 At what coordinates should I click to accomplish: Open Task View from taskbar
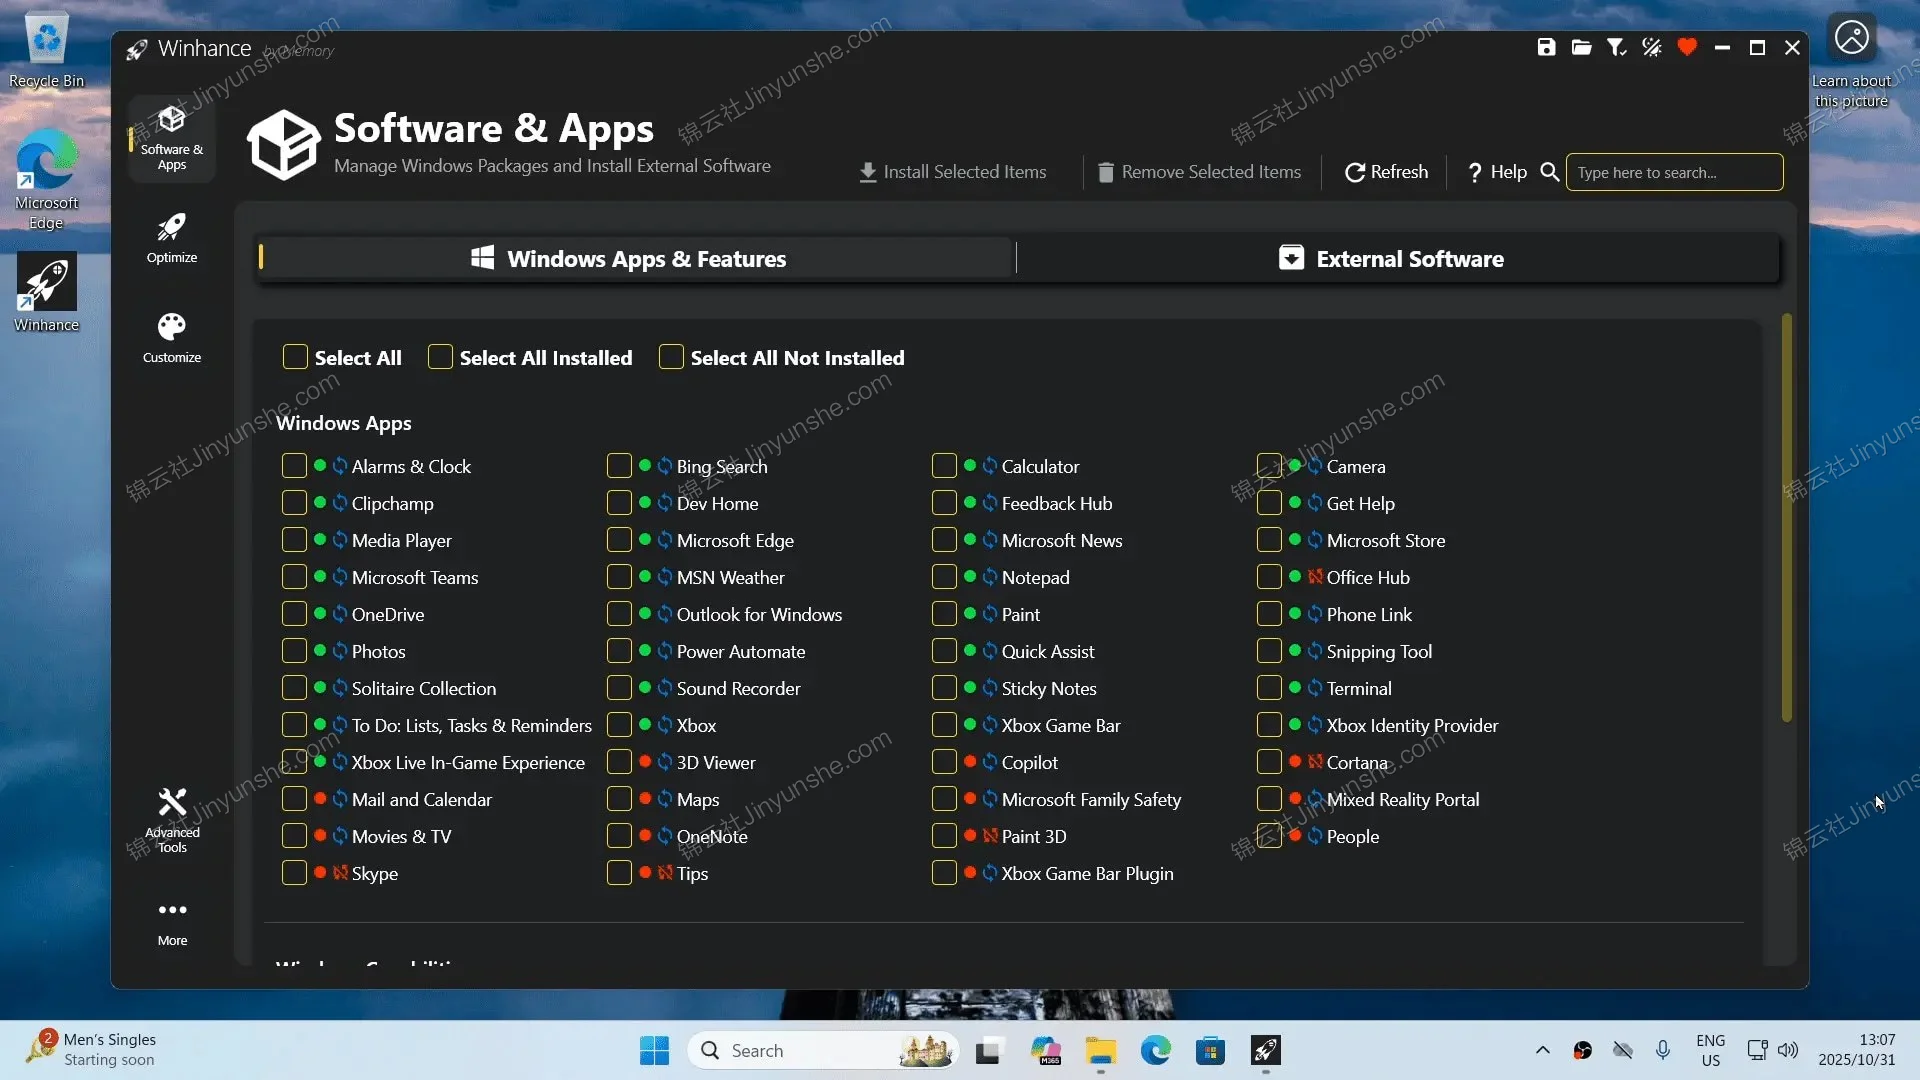coord(989,1050)
